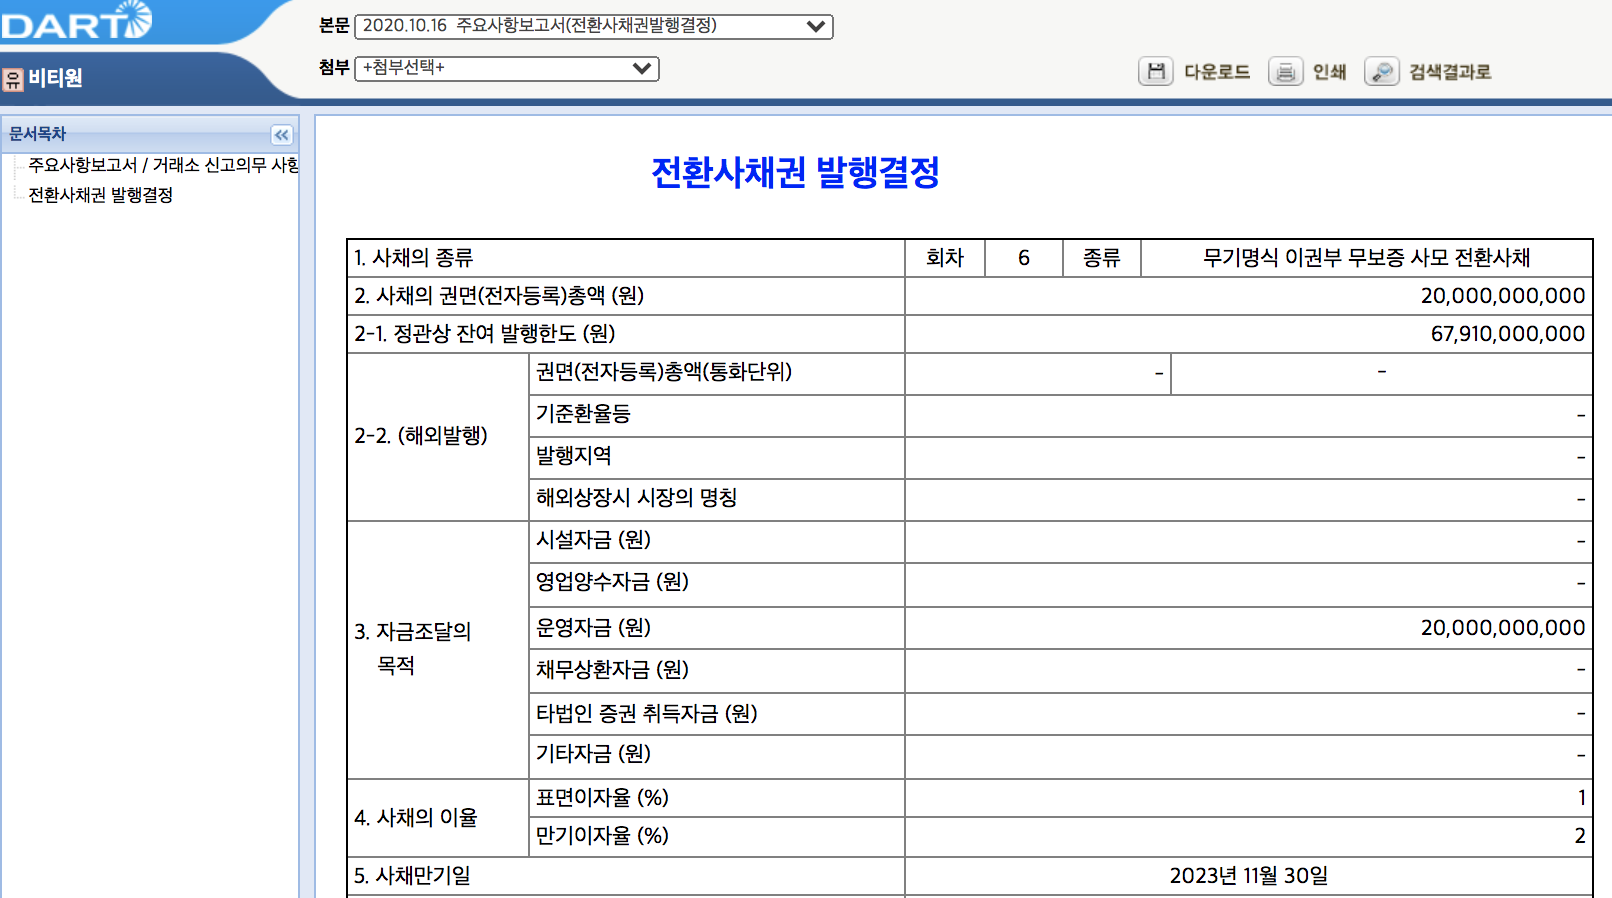This screenshot has height=898, width=1612.
Task: Click the 시설자금 (원) label
Action: [593, 540]
